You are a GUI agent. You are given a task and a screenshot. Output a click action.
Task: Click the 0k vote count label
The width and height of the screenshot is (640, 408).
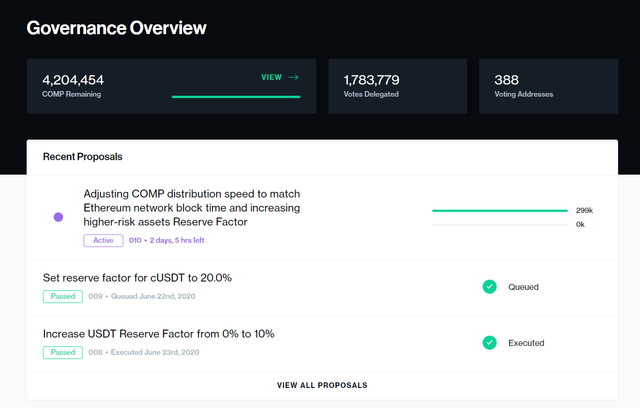(580, 224)
